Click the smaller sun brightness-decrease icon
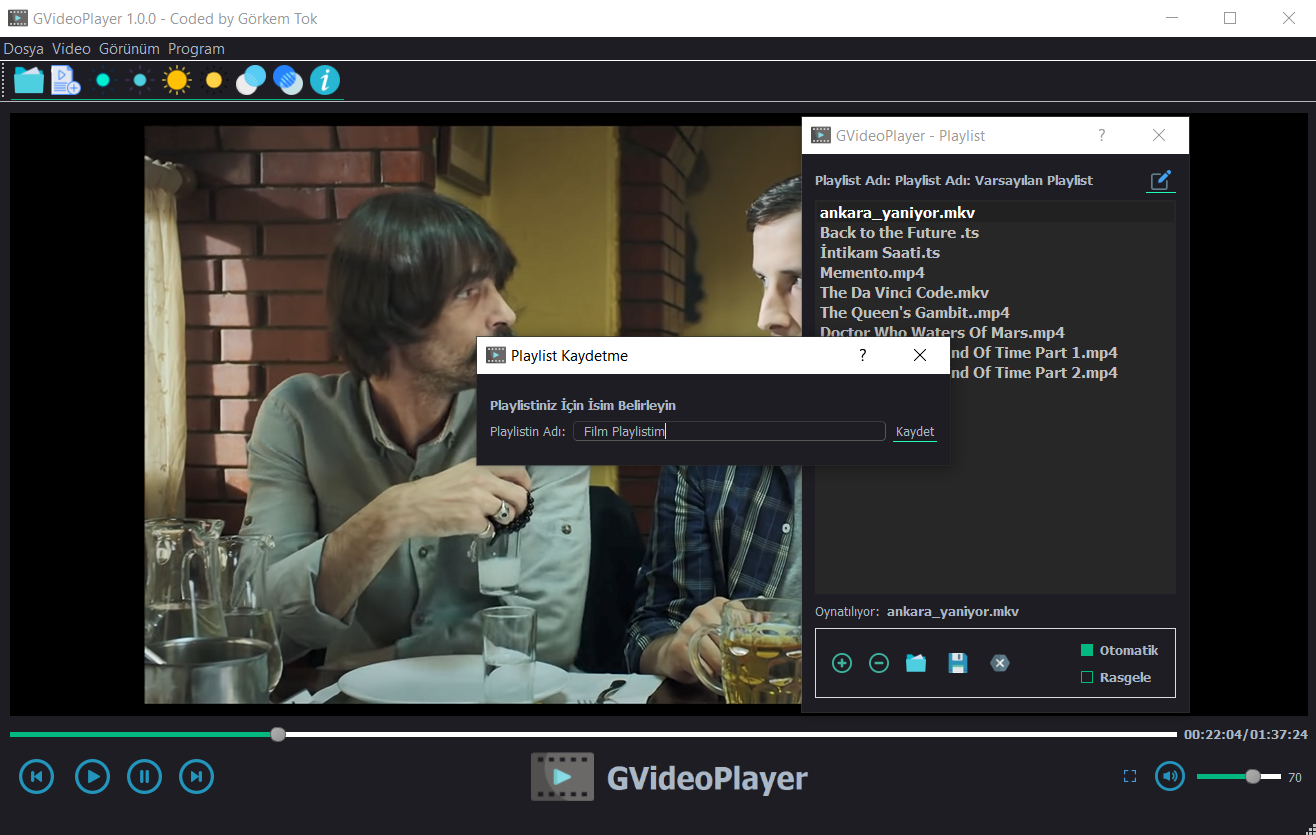This screenshot has width=1316, height=835. [214, 79]
